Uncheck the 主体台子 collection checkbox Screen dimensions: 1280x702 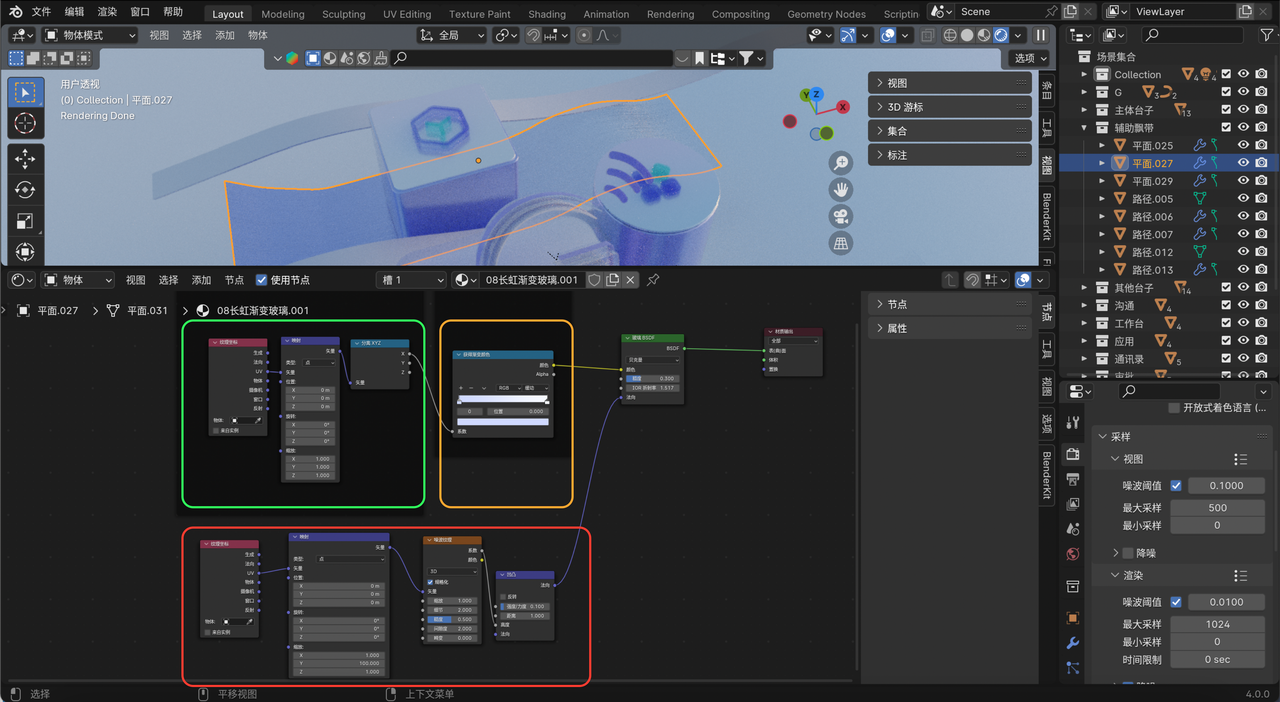1225,110
